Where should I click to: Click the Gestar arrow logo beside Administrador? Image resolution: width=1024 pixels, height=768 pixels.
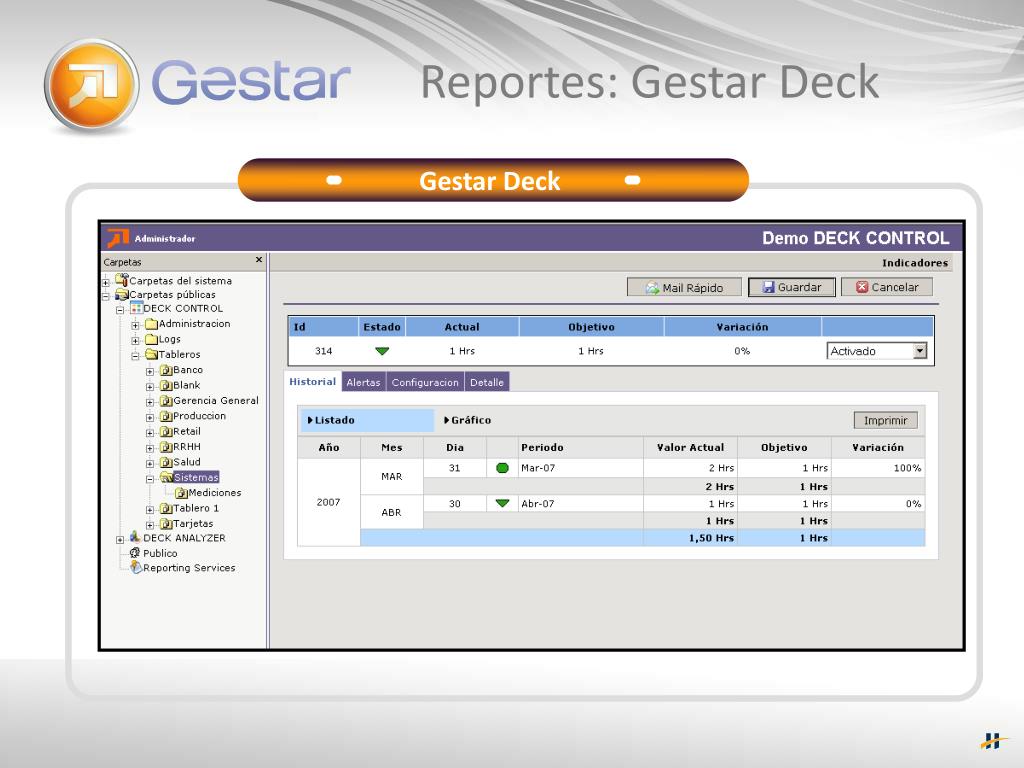(118, 238)
